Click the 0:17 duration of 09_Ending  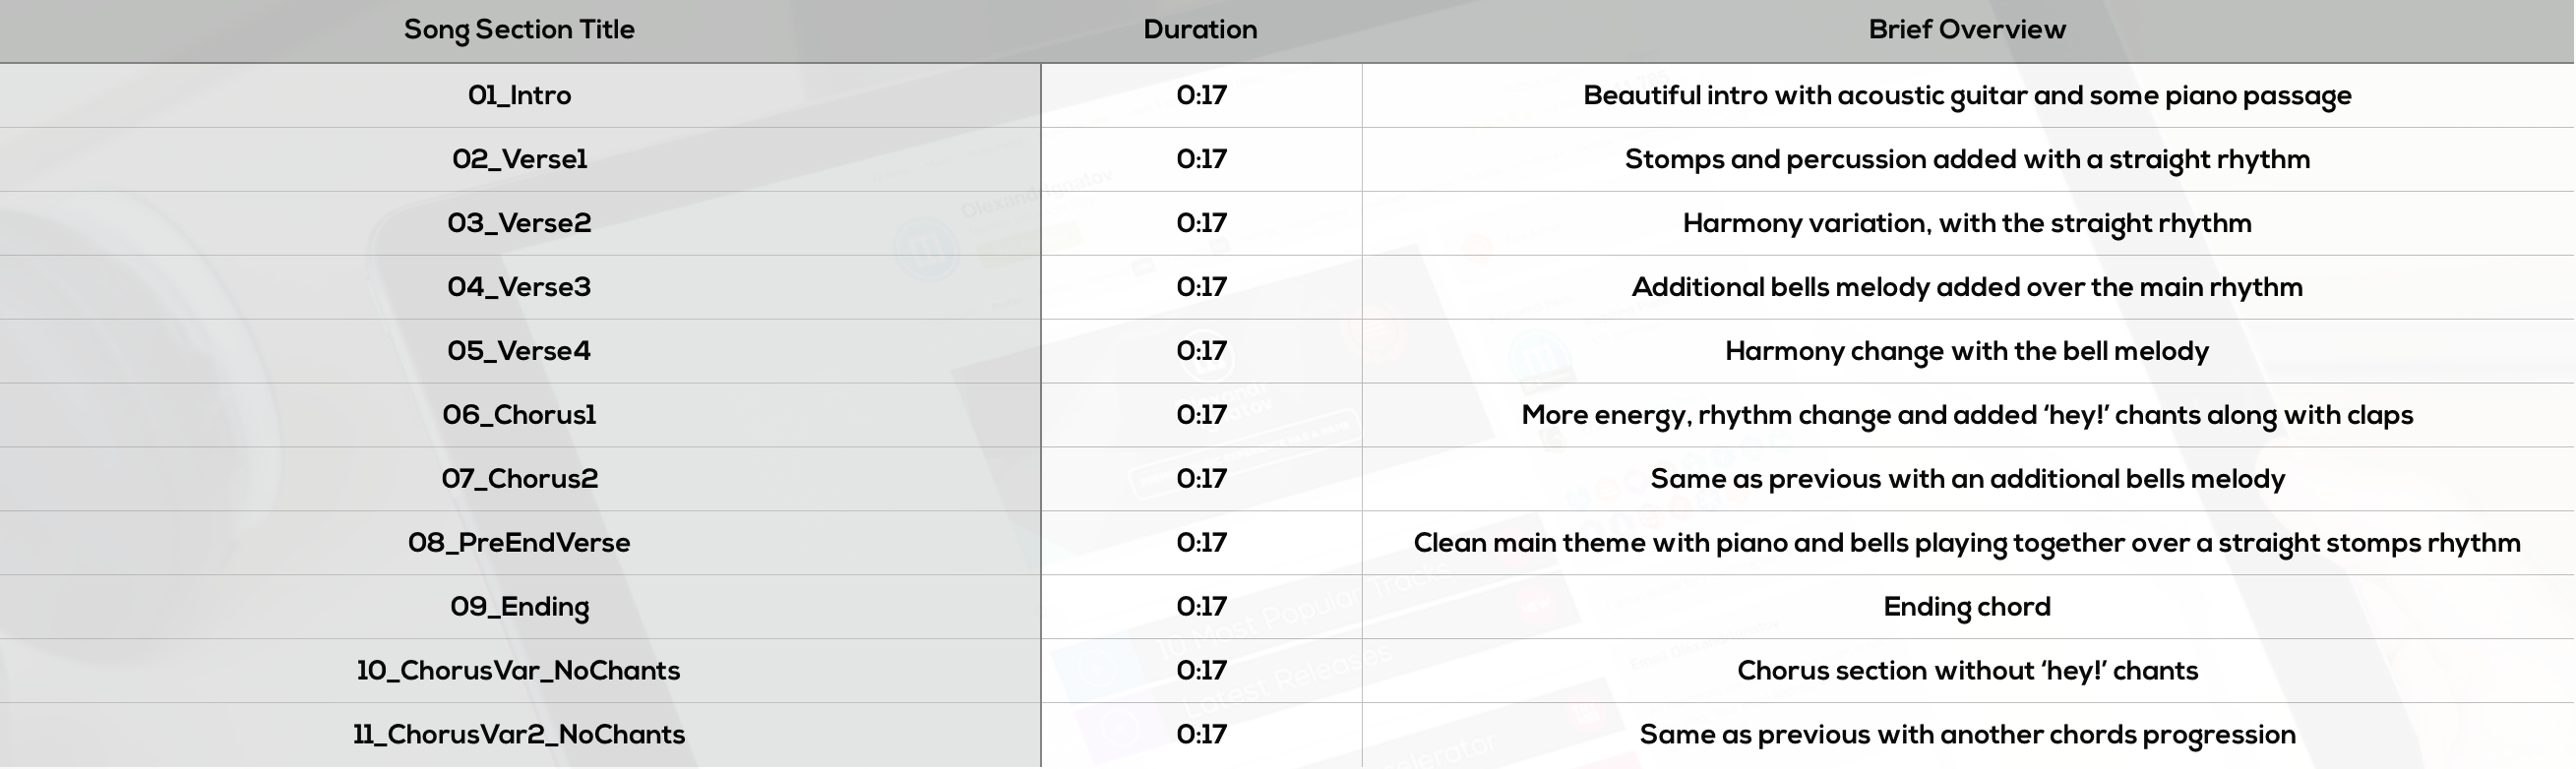click(1201, 607)
